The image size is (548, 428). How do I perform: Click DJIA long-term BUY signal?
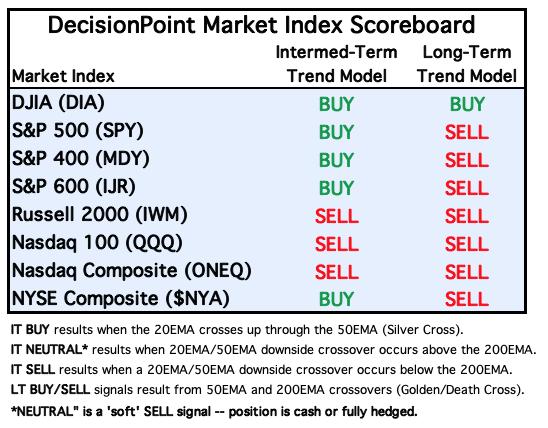467,104
